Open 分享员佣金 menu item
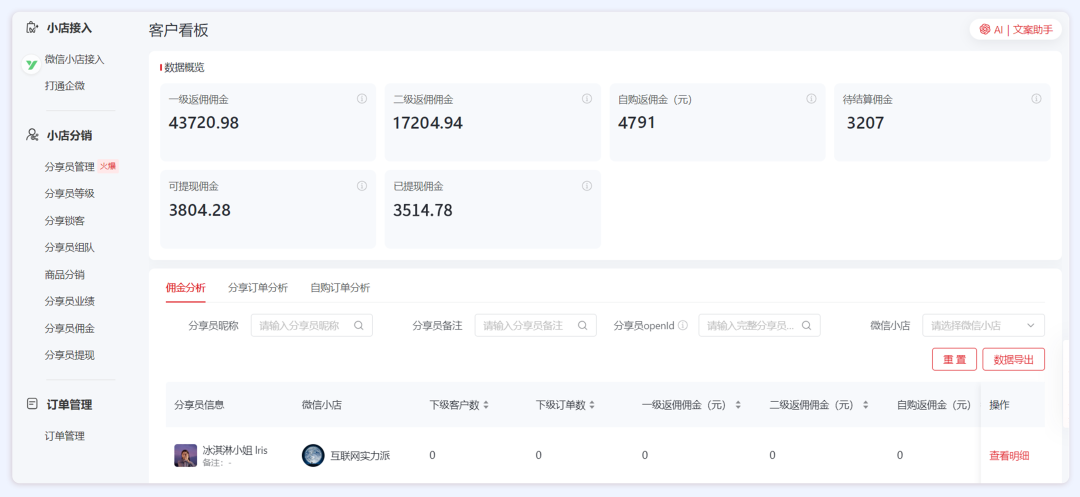 point(70,328)
